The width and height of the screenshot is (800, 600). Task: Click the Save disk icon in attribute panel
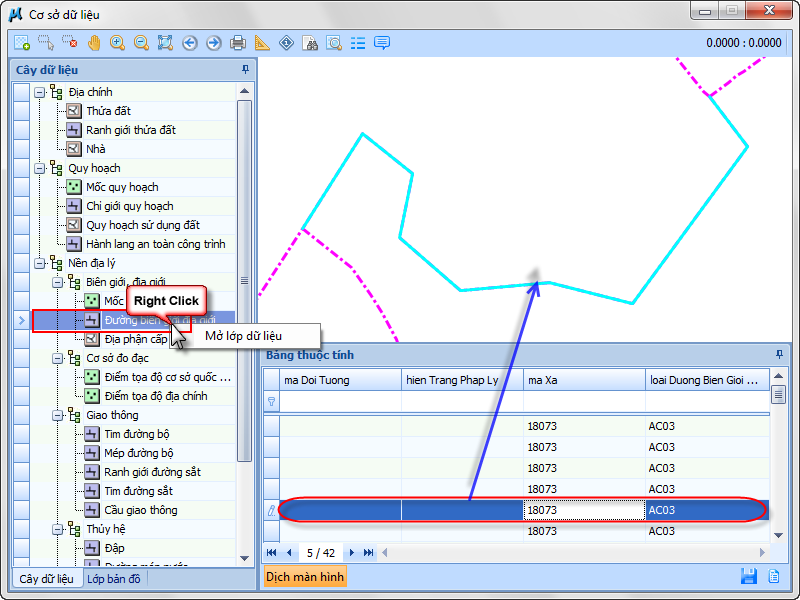coord(748,576)
